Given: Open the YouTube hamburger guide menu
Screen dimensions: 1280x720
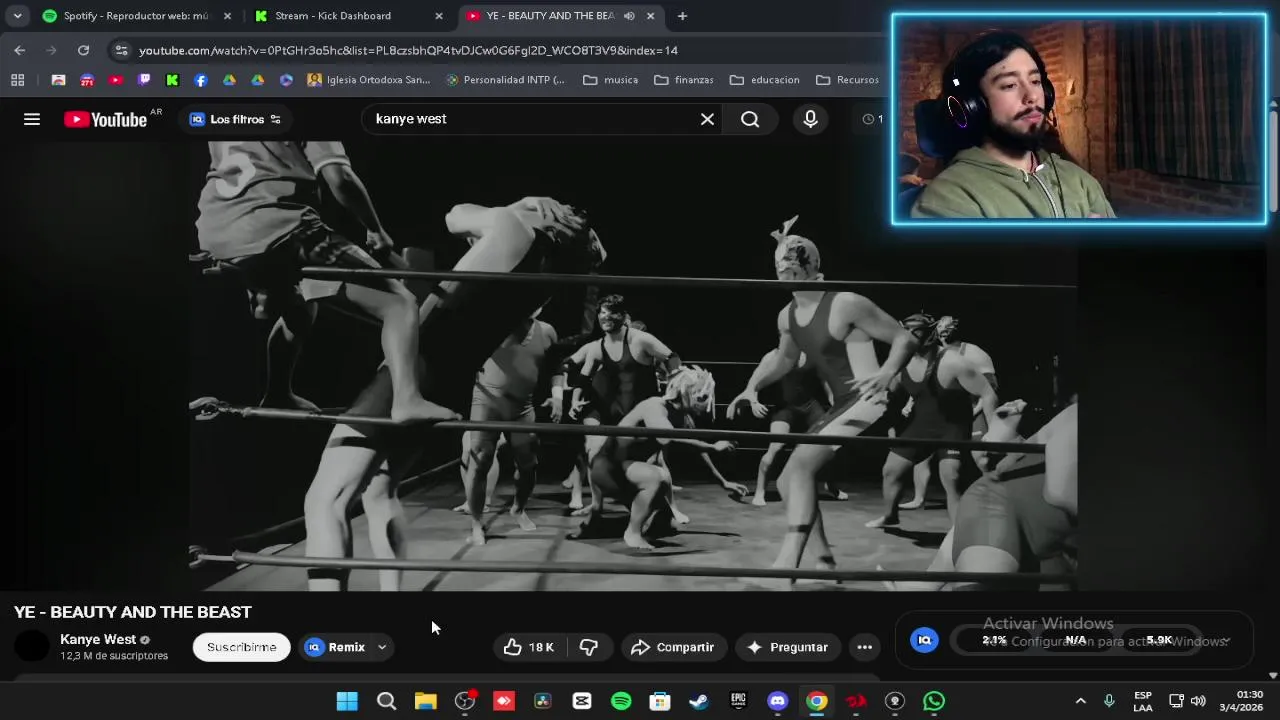Looking at the screenshot, I should 32,119.
